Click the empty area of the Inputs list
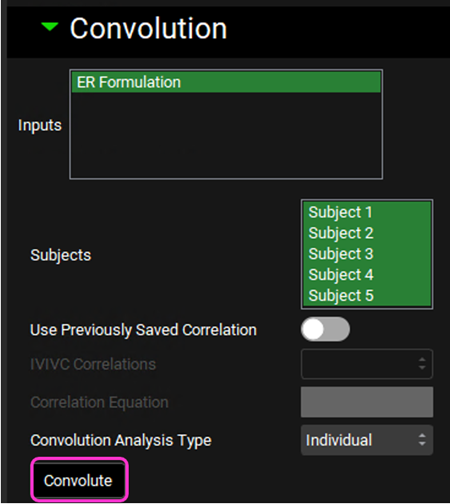Screen dimensions: 450x504 point(226,135)
